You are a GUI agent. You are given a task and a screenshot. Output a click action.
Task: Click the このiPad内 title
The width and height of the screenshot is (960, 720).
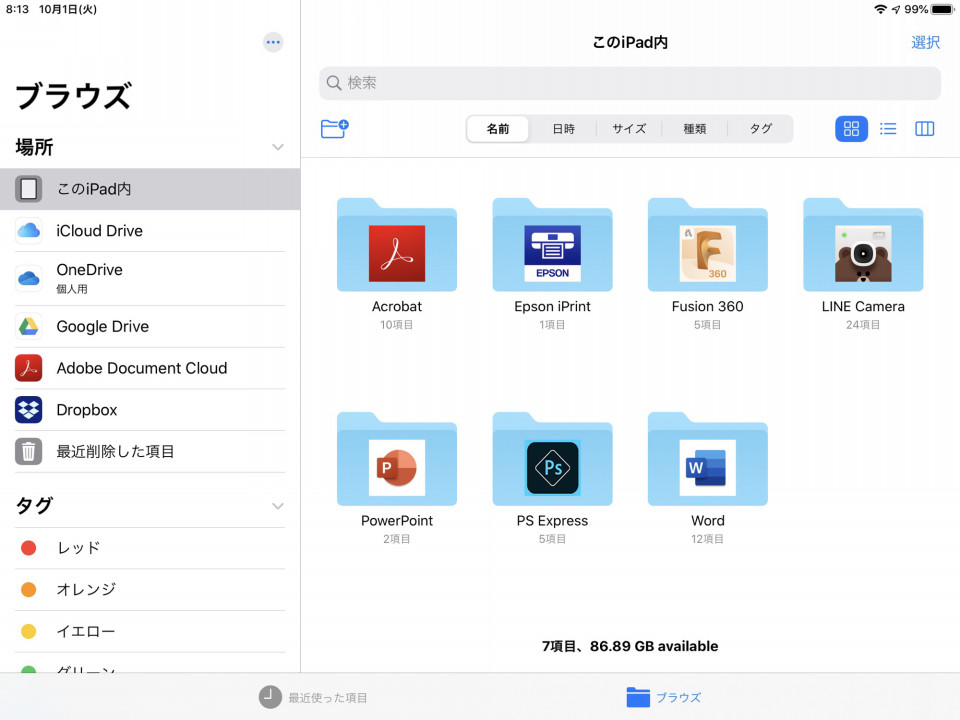click(x=630, y=42)
